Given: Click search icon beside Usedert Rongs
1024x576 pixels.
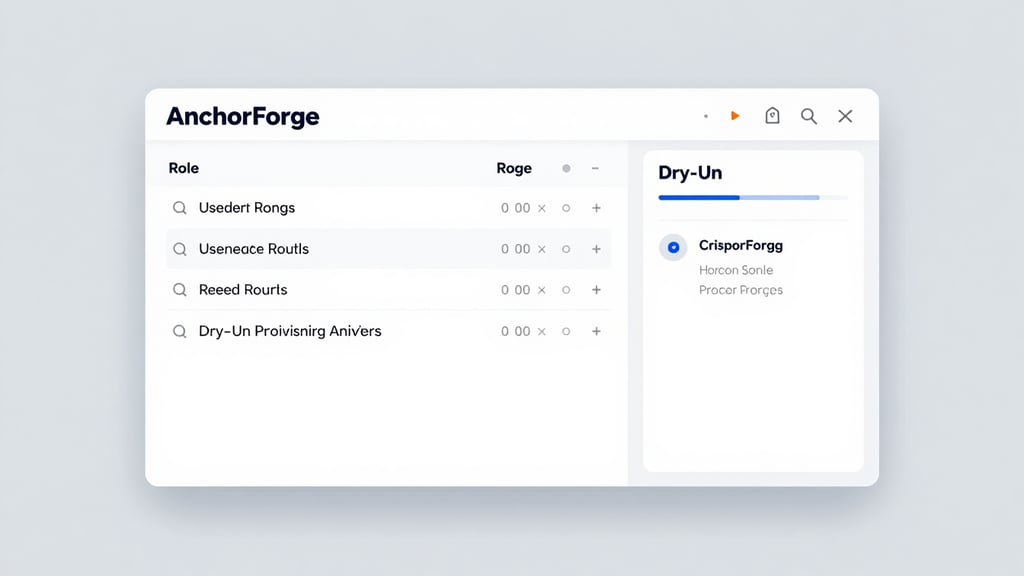Looking at the screenshot, I should click(180, 208).
